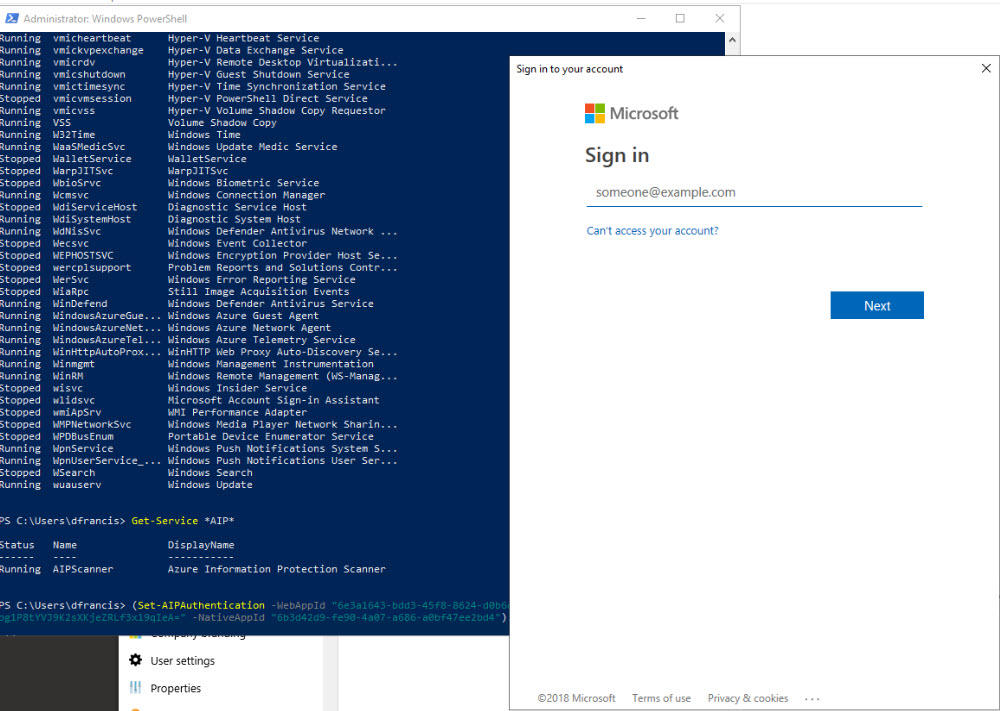The height and width of the screenshot is (711, 1000).
Task: Click "Still Image Acquisition Events" text
Action: (259, 292)
